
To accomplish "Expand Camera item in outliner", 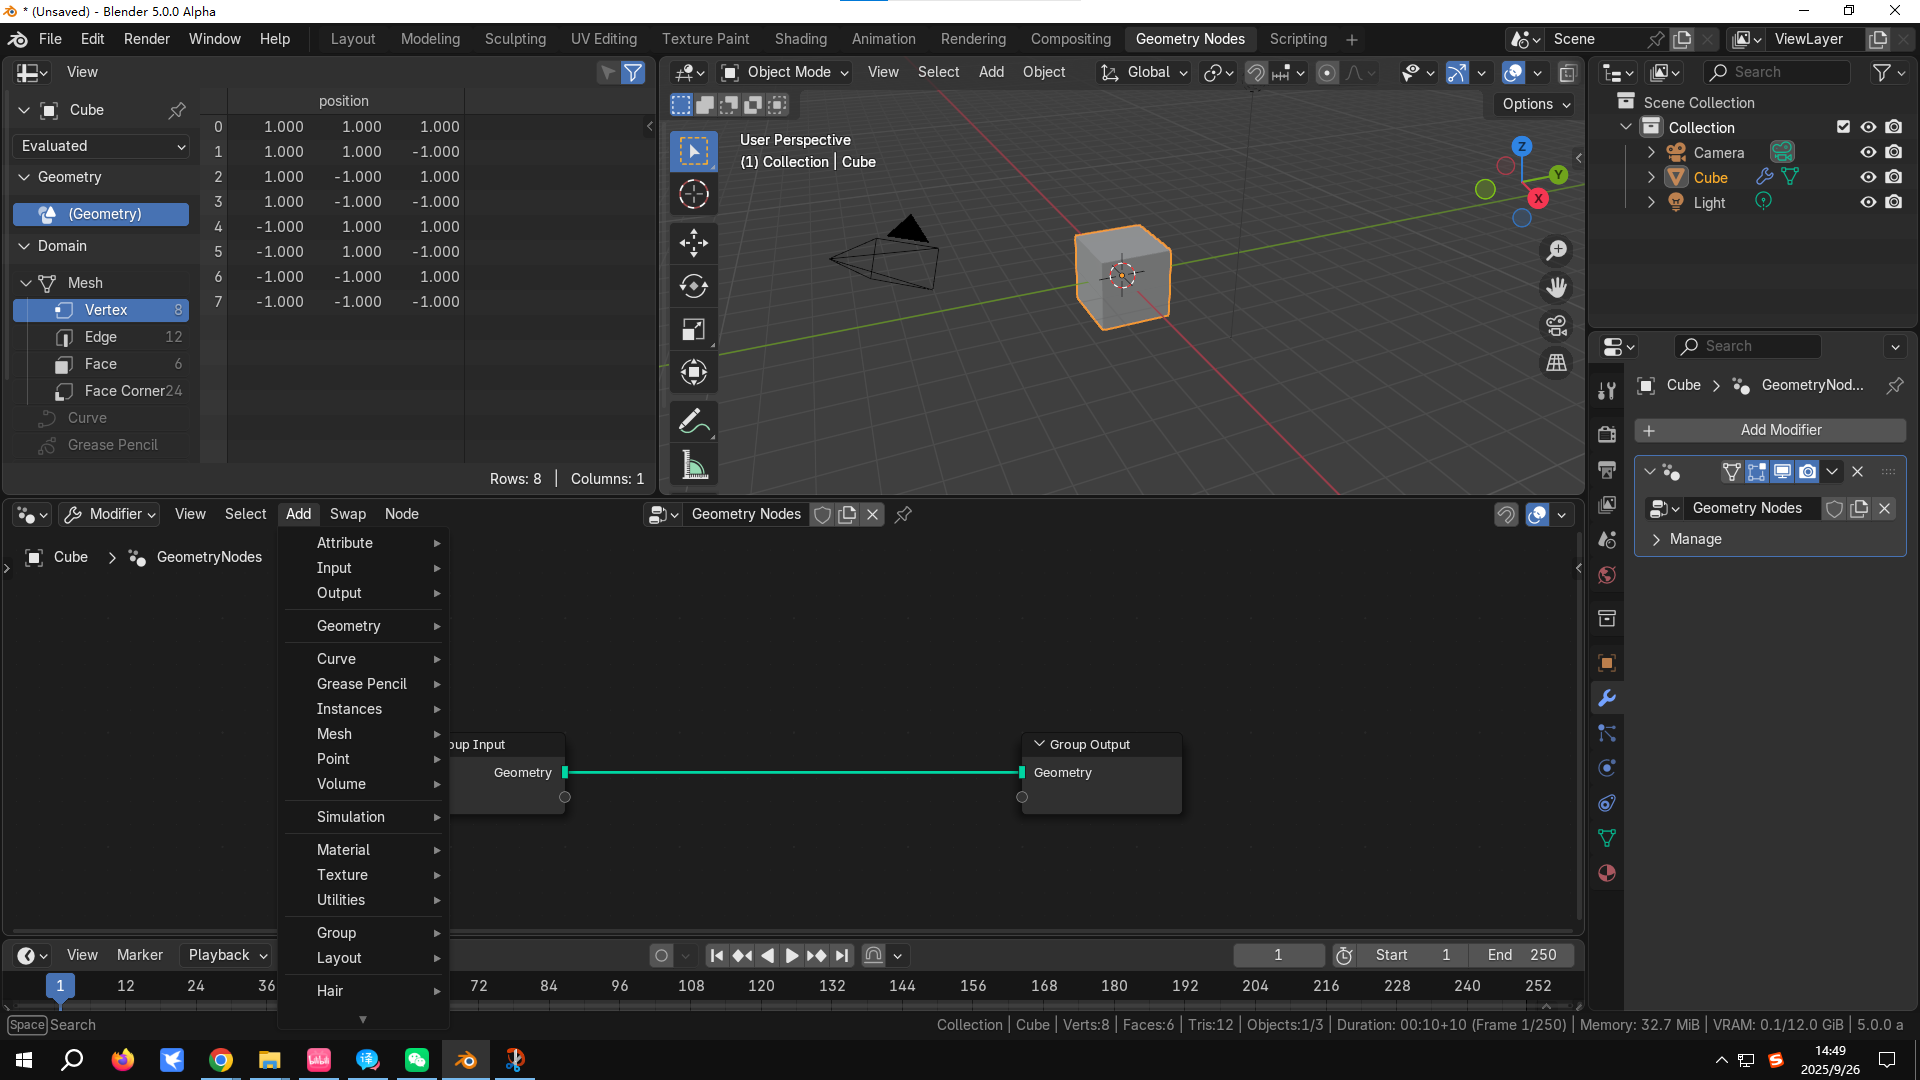I will [1651, 152].
